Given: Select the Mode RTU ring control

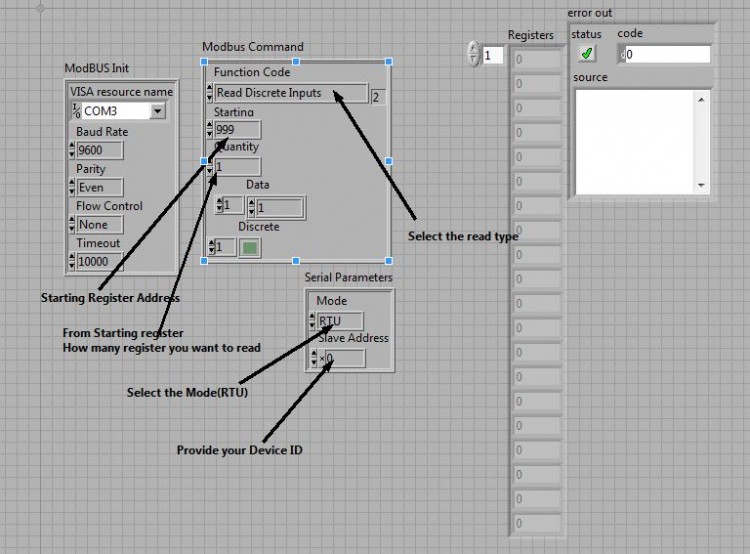Looking at the screenshot, I should coord(340,321).
